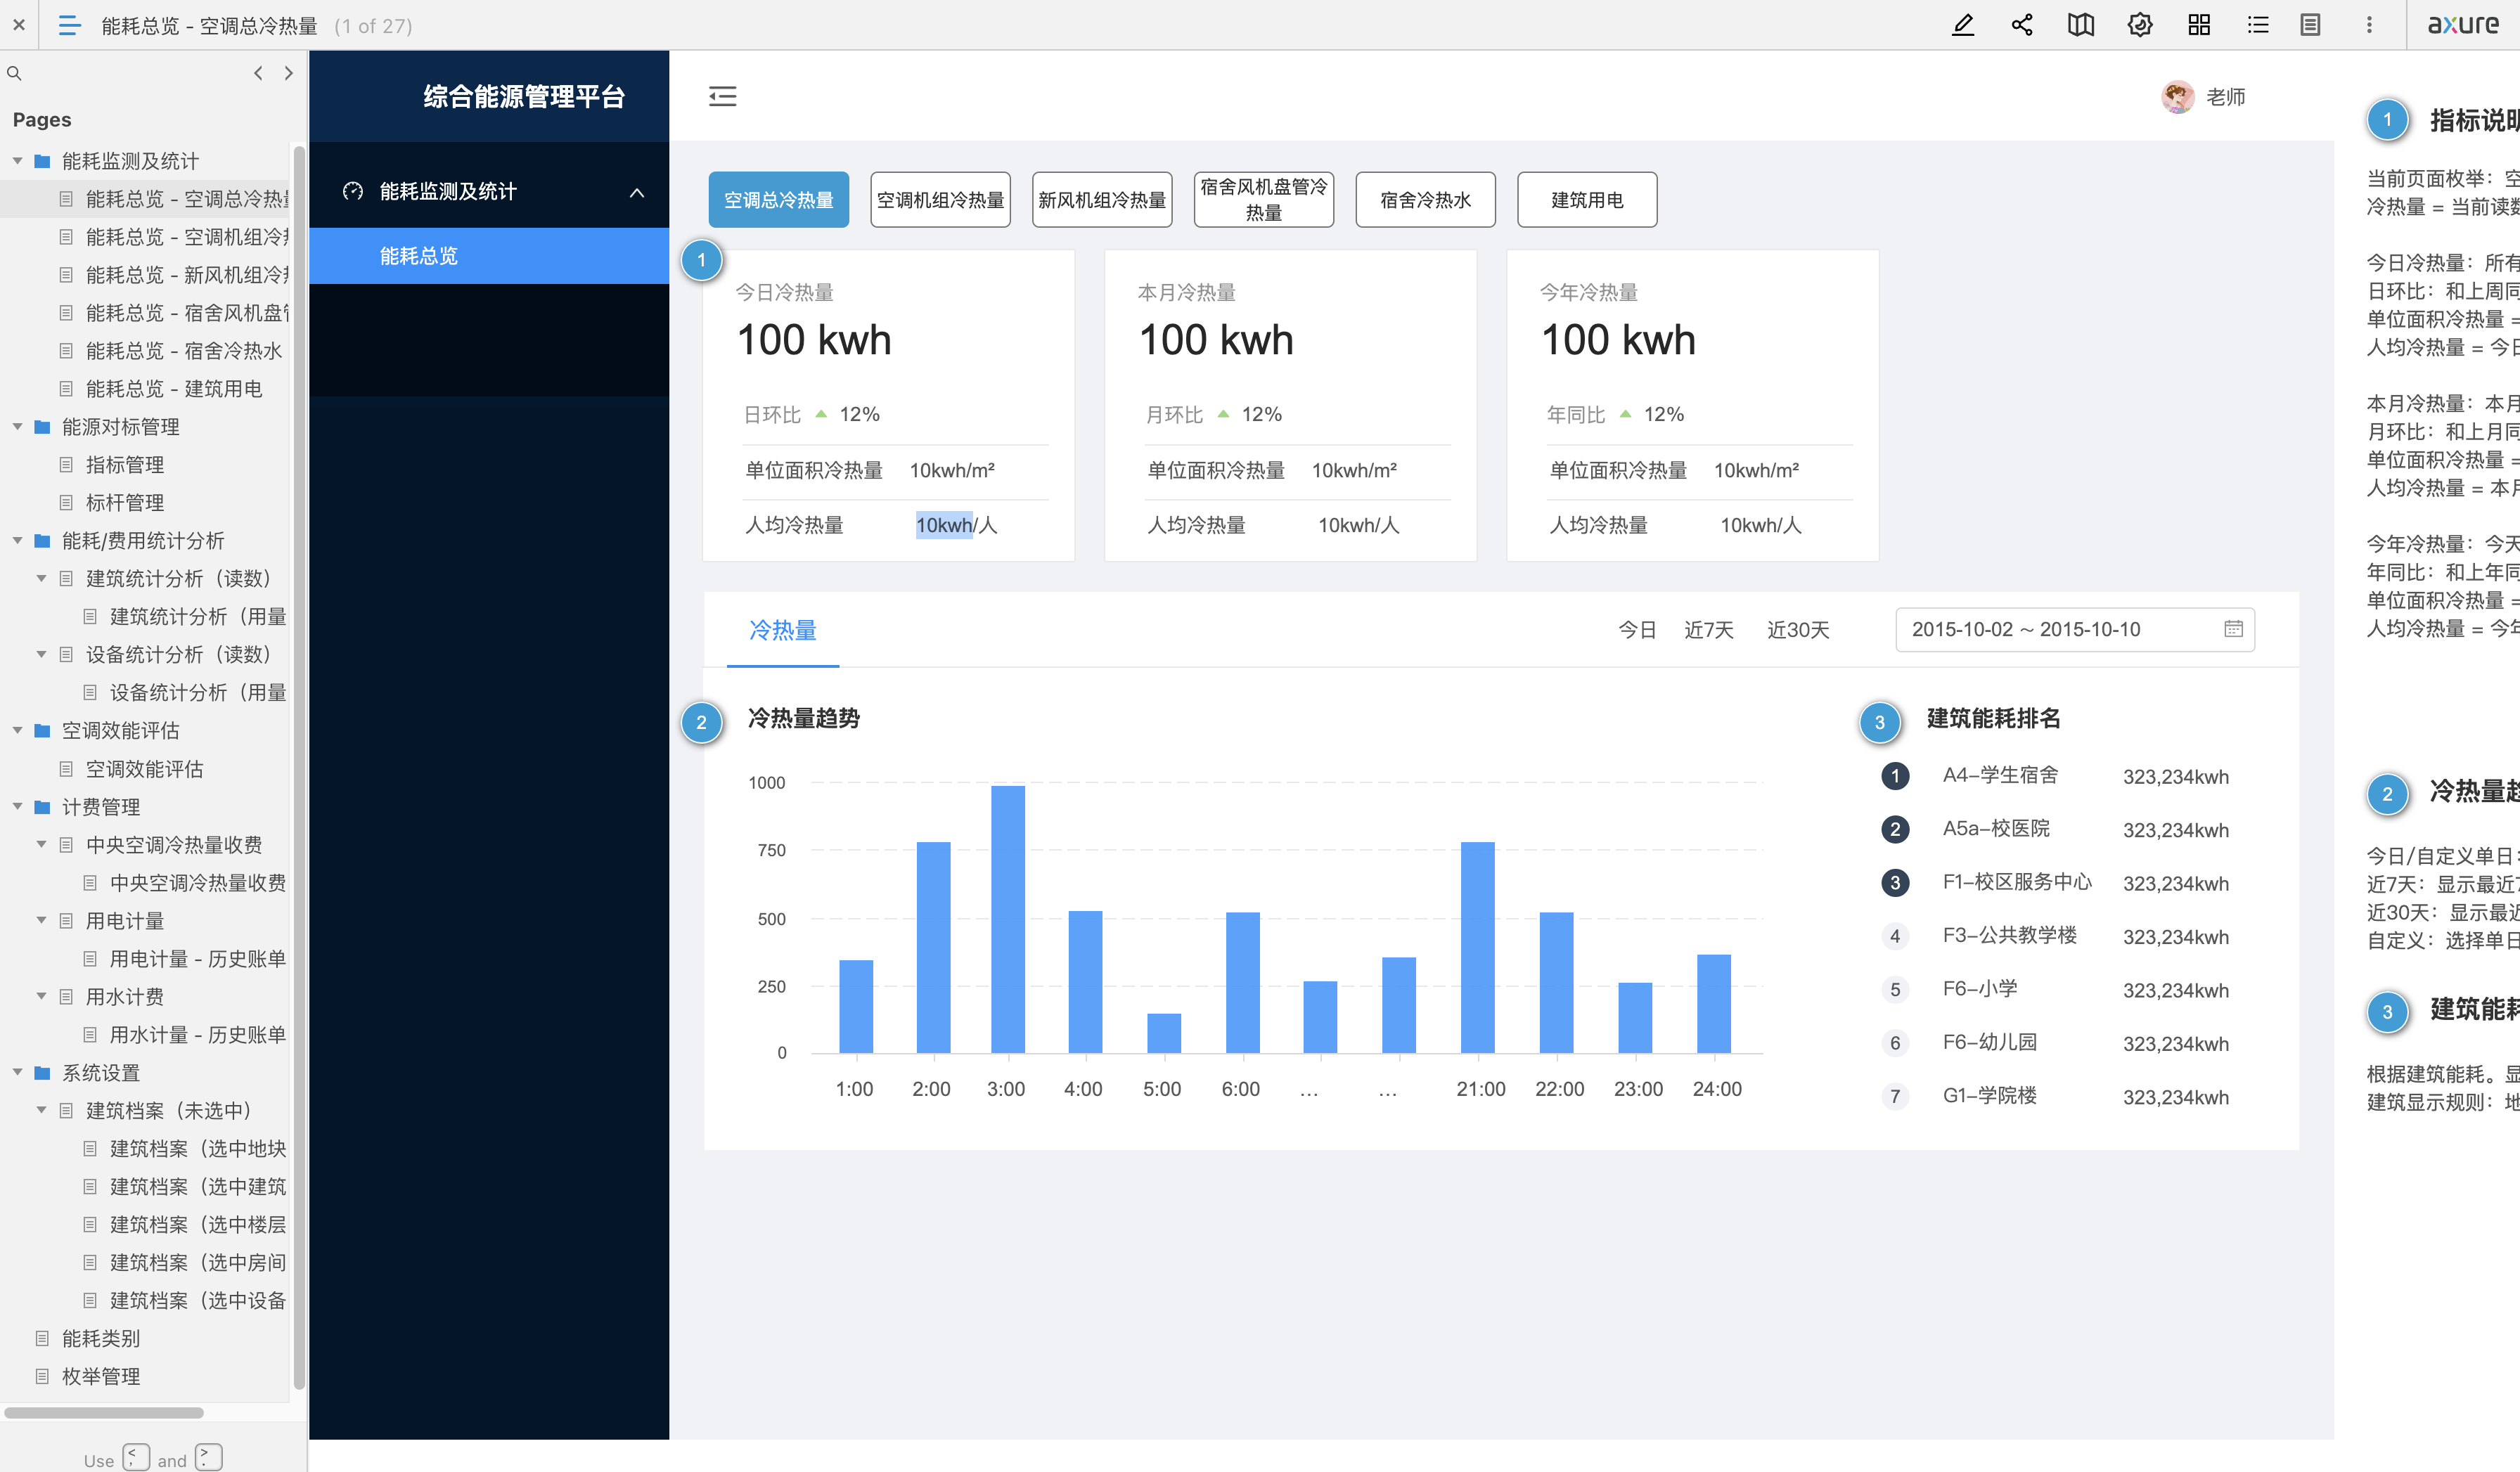
Task: Click the pages panel vertical scrollbar
Action: click(x=298, y=767)
